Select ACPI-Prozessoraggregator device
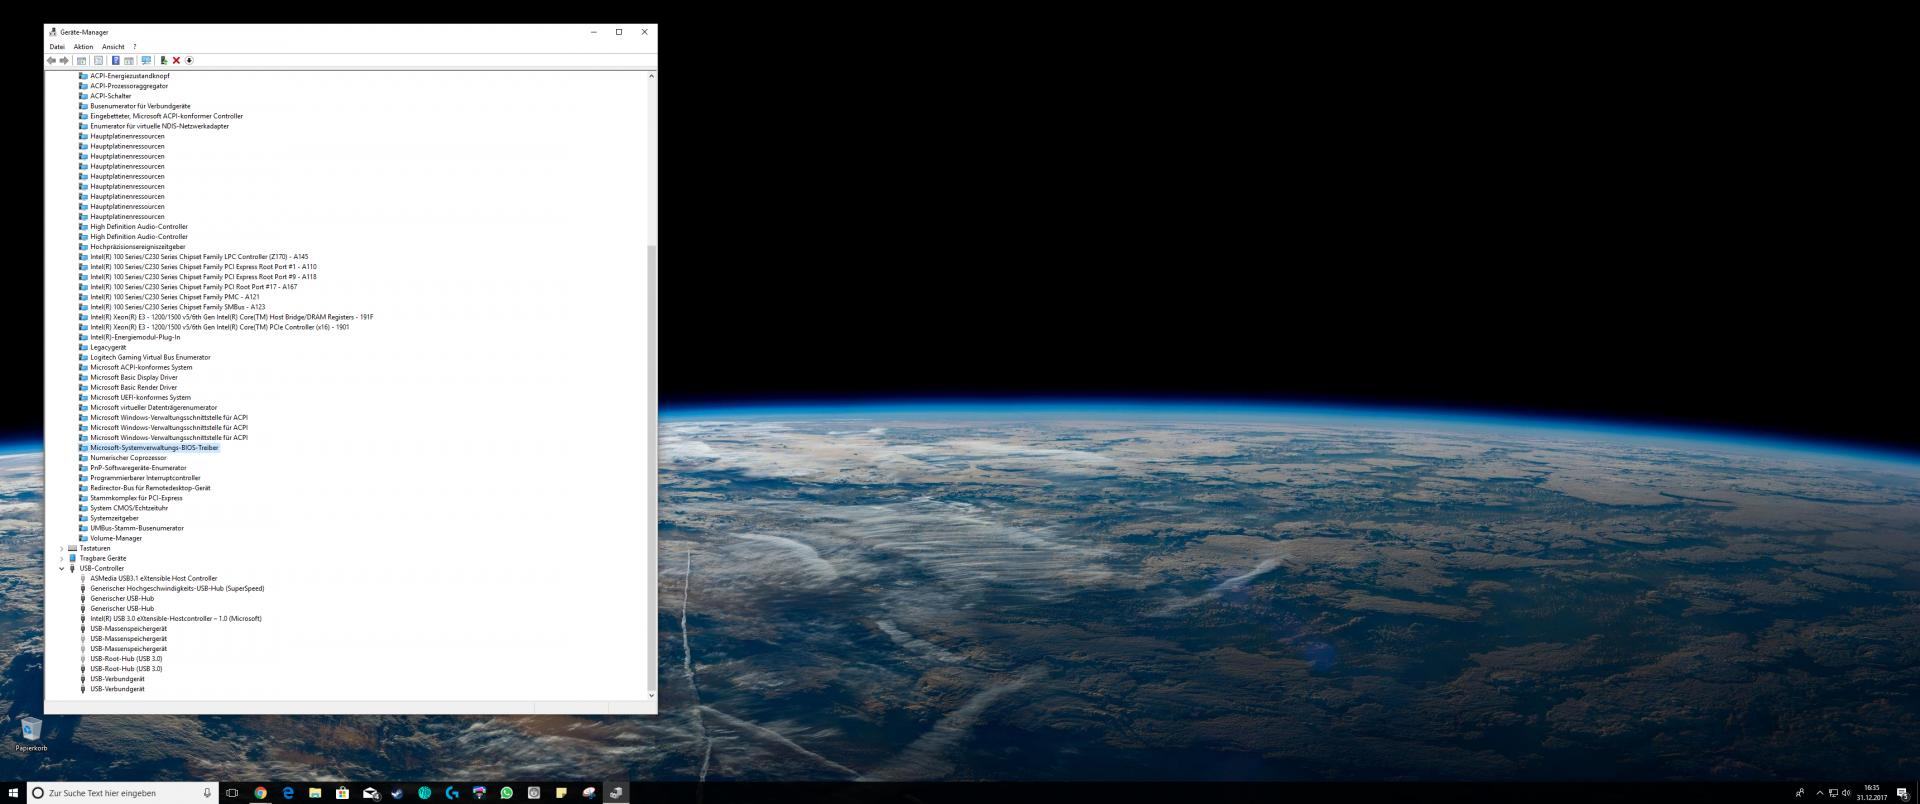1920x804 pixels. [x=129, y=86]
